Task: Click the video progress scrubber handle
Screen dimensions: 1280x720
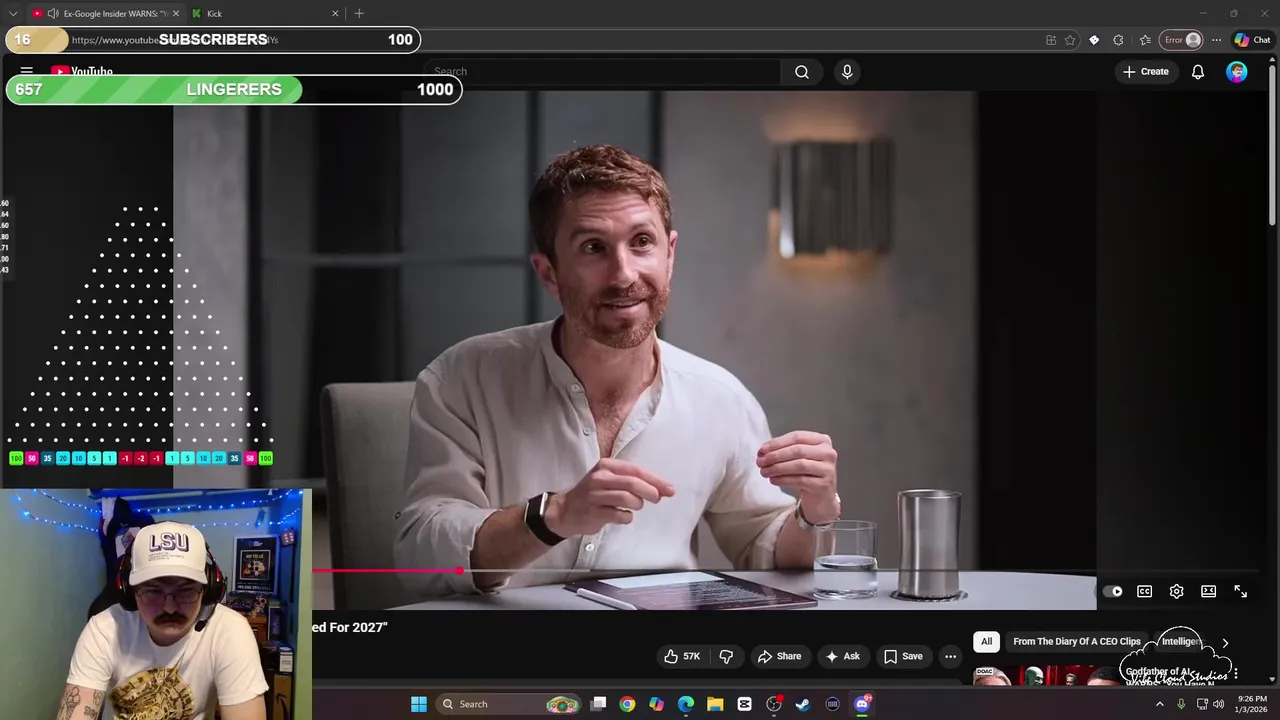Action: pyautogui.click(x=459, y=571)
